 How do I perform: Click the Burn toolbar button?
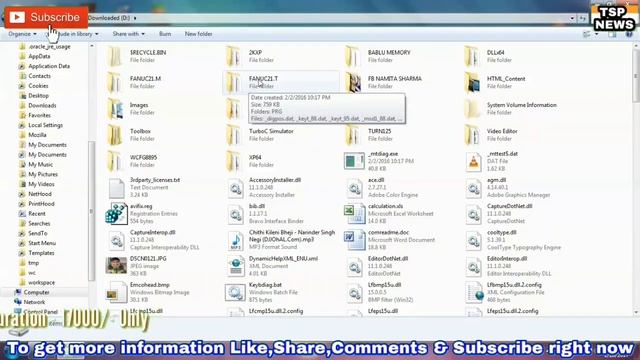pos(165,34)
